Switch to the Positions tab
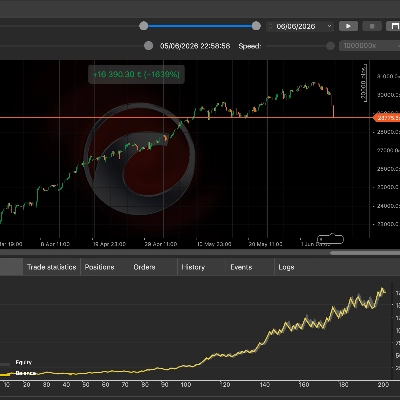Screen dimensions: 400x400 coord(99,267)
